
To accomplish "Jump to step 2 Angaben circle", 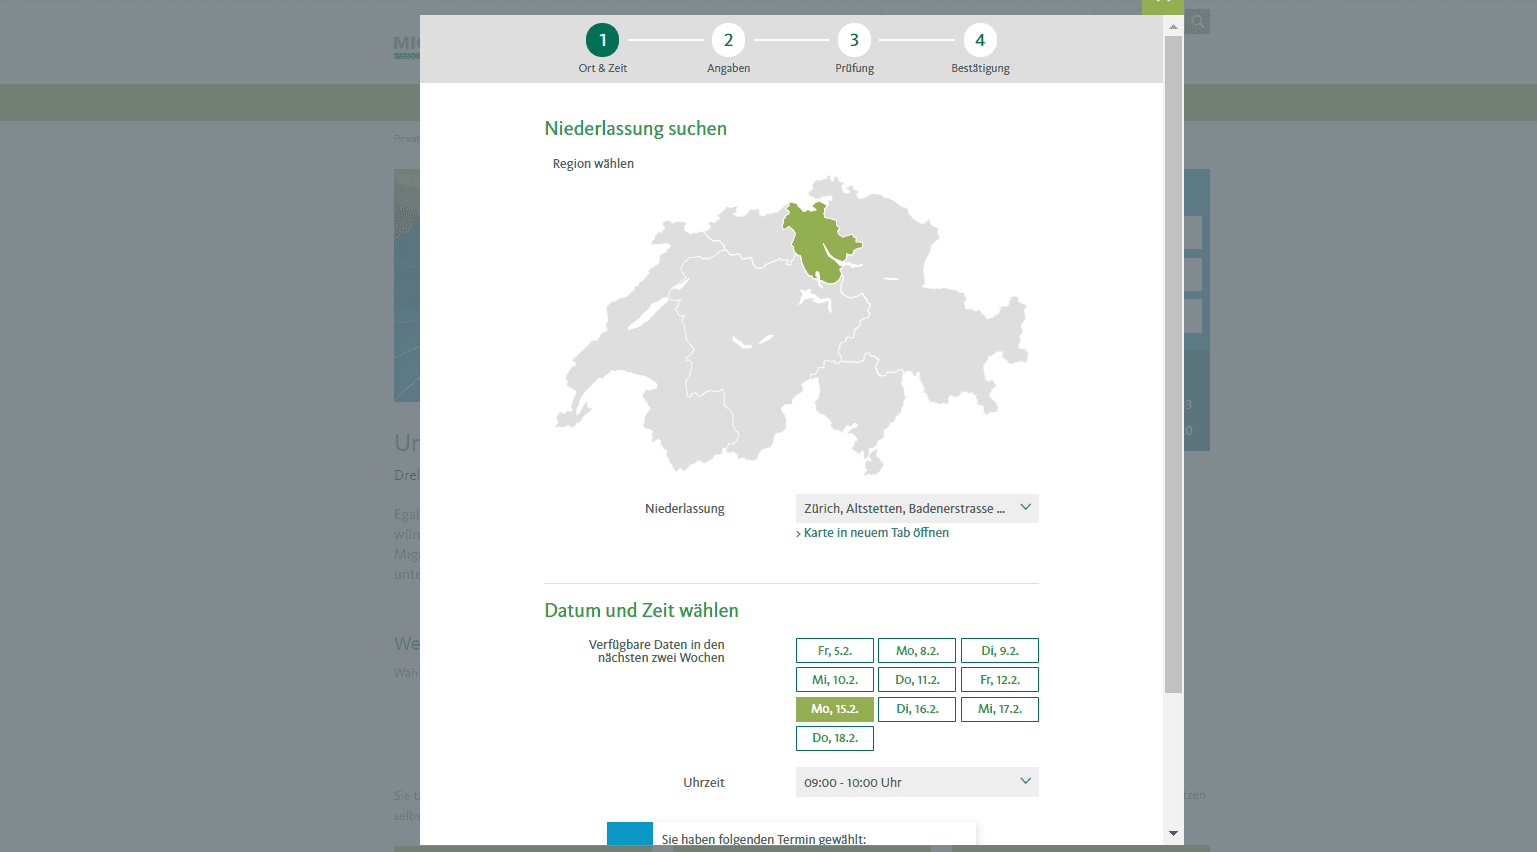I will click(x=728, y=40).
